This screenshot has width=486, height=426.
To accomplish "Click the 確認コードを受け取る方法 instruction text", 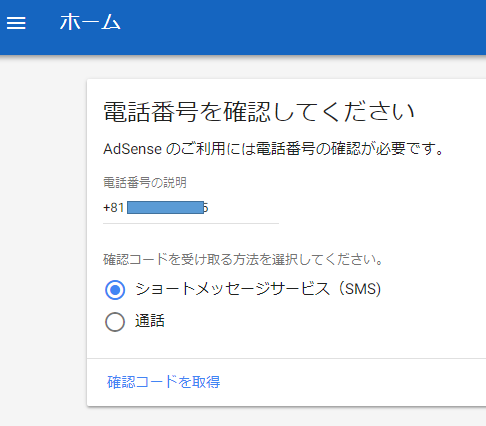I will [243, 260].
